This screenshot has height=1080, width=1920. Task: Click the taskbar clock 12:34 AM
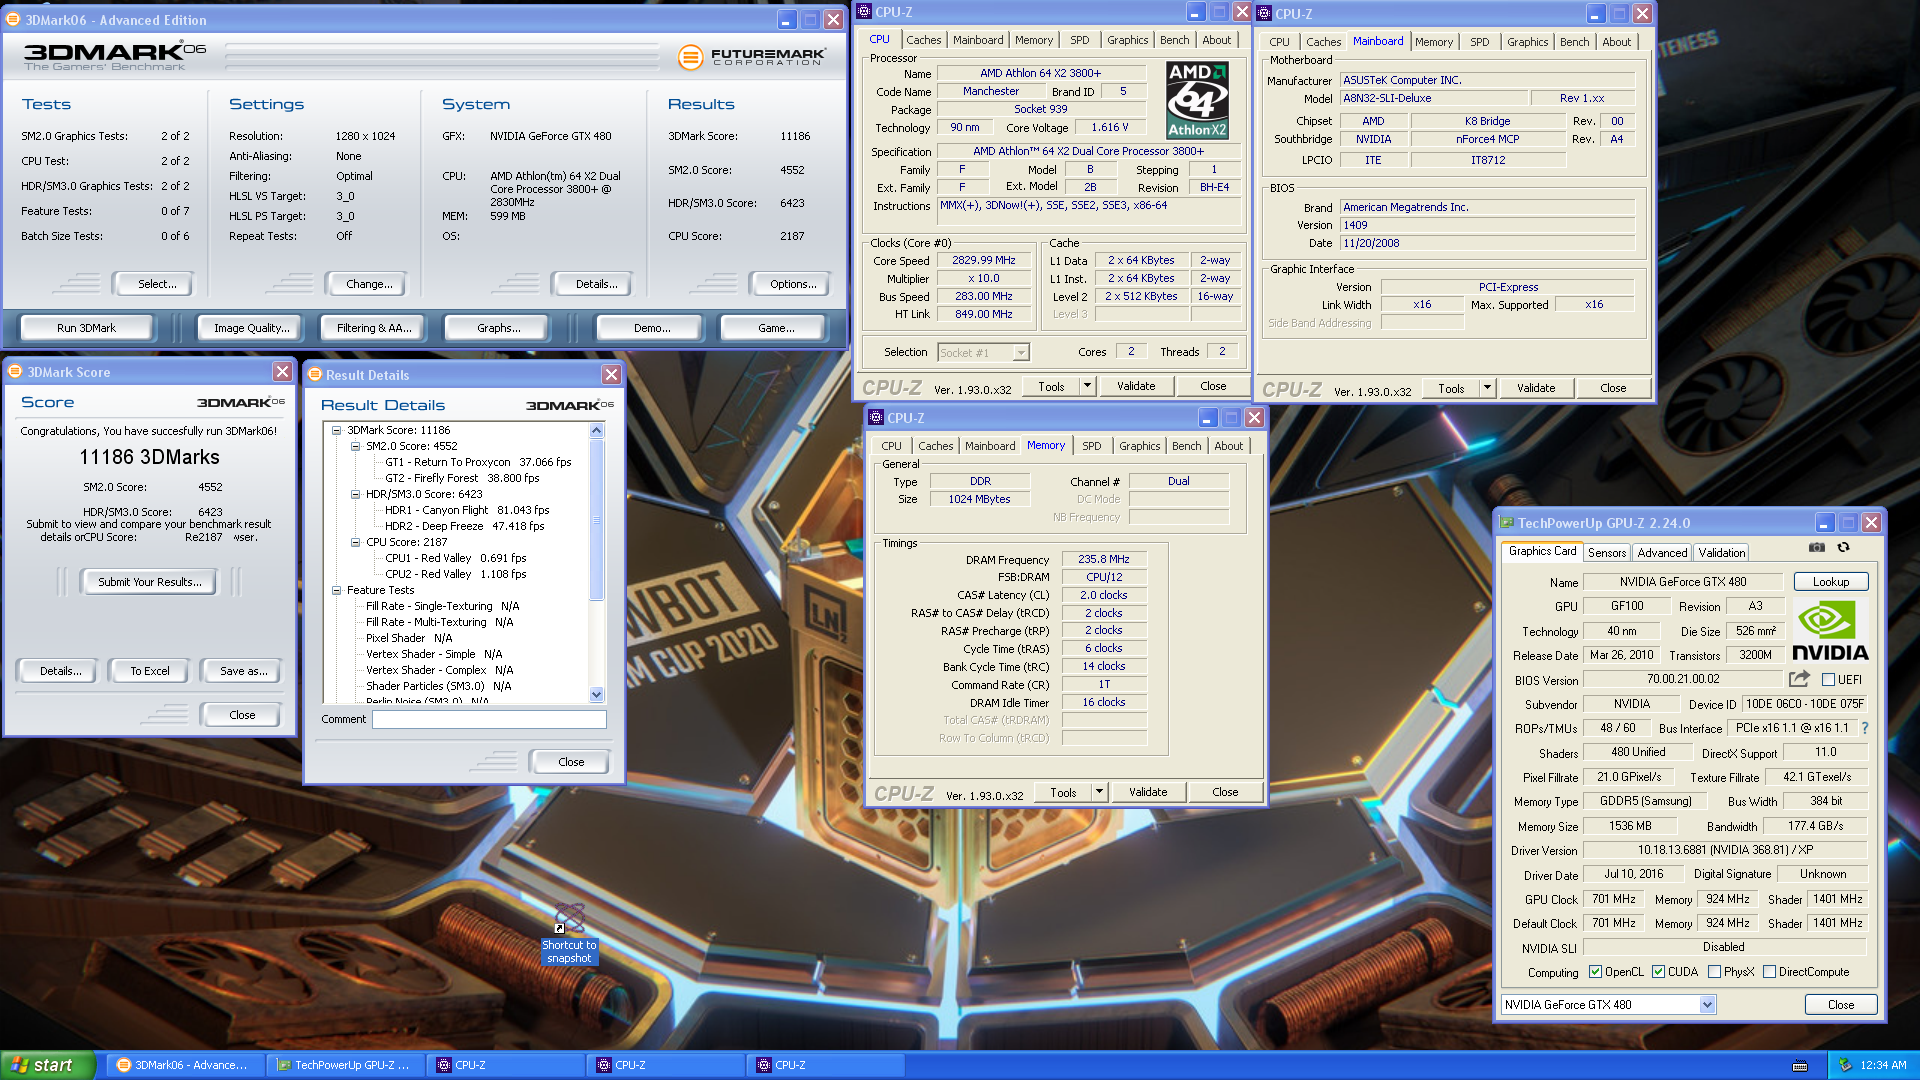1883,1065
